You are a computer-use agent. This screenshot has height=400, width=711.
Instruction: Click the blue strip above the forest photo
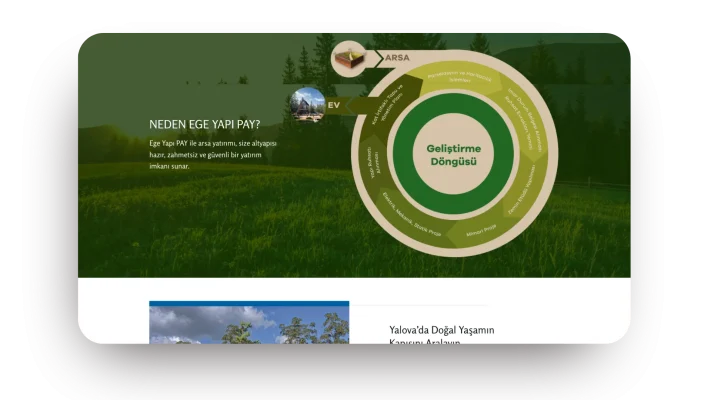(249, 304)
